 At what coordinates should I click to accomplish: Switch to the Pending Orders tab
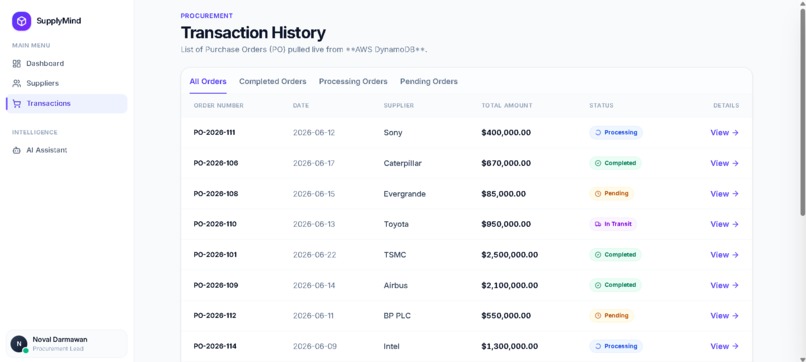(x=429, y=81)
